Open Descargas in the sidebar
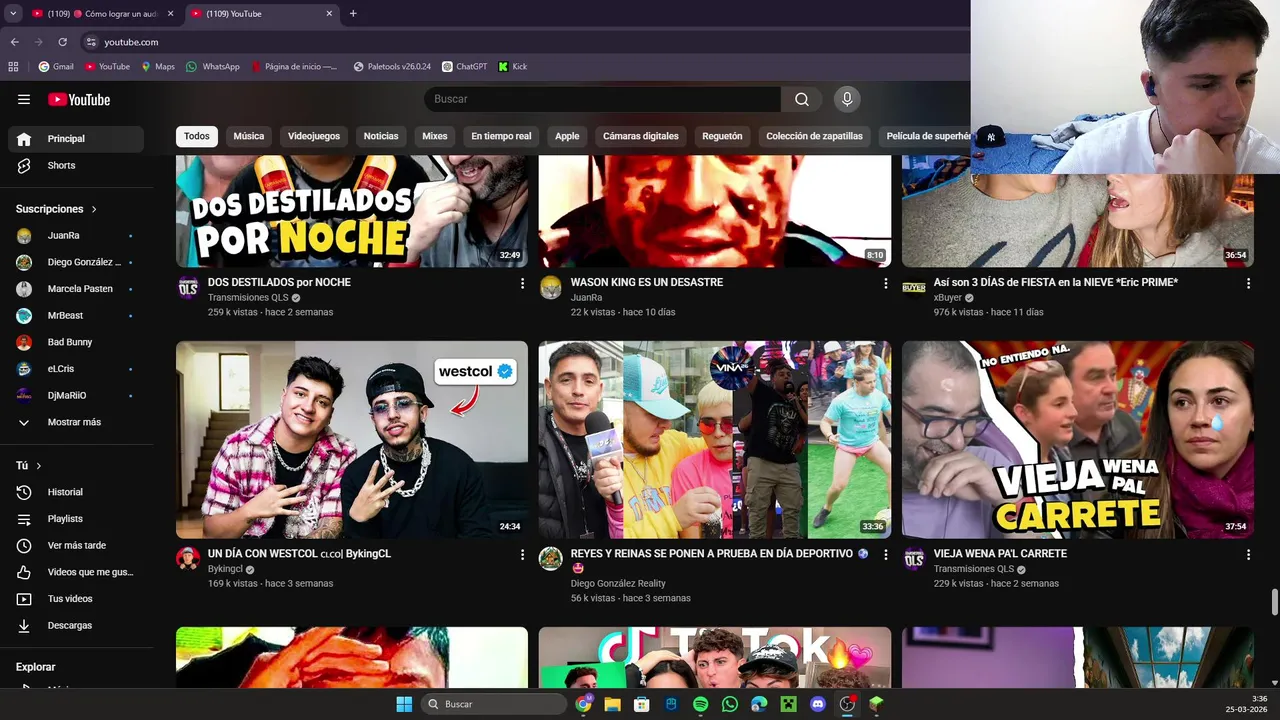The width and height of the screenshot is (1280, 720). point(76,625)
